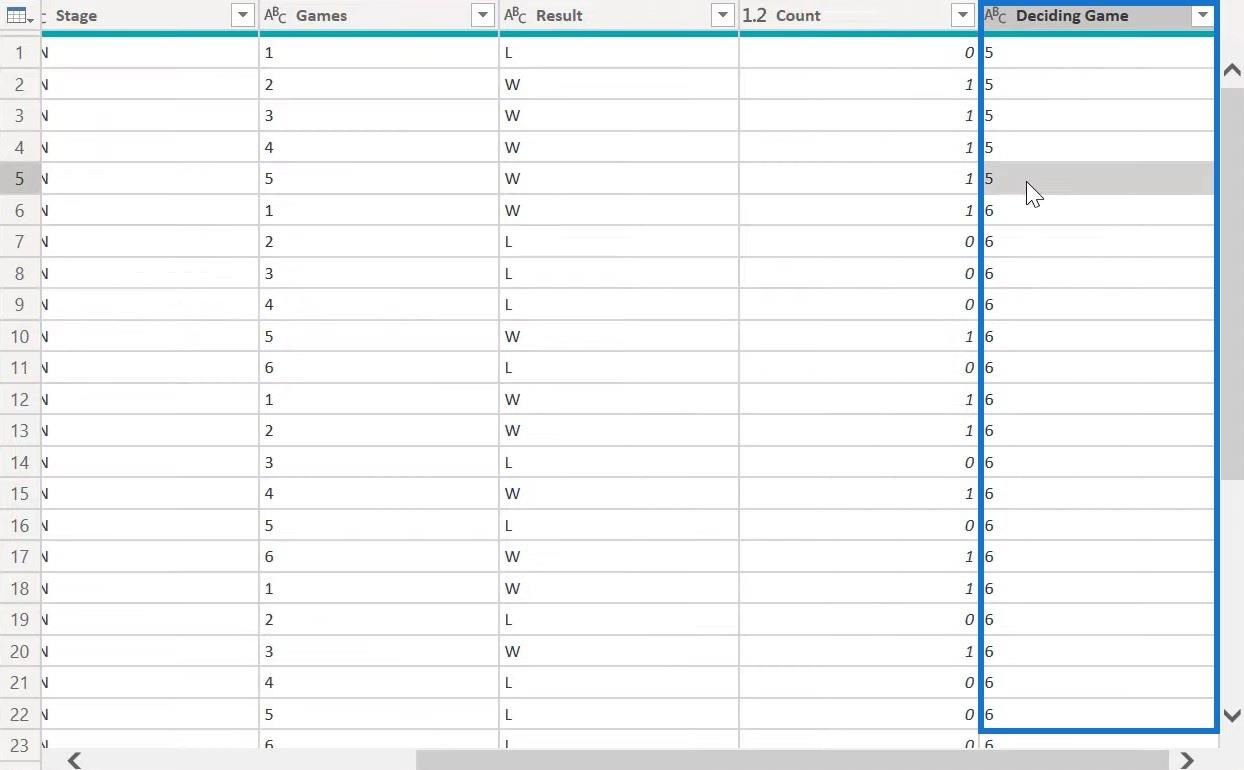Click Games cell '5' in row 5
The width and height of the screenshot is (1244, 770).
pyautogui.click(x=379, y=179)
